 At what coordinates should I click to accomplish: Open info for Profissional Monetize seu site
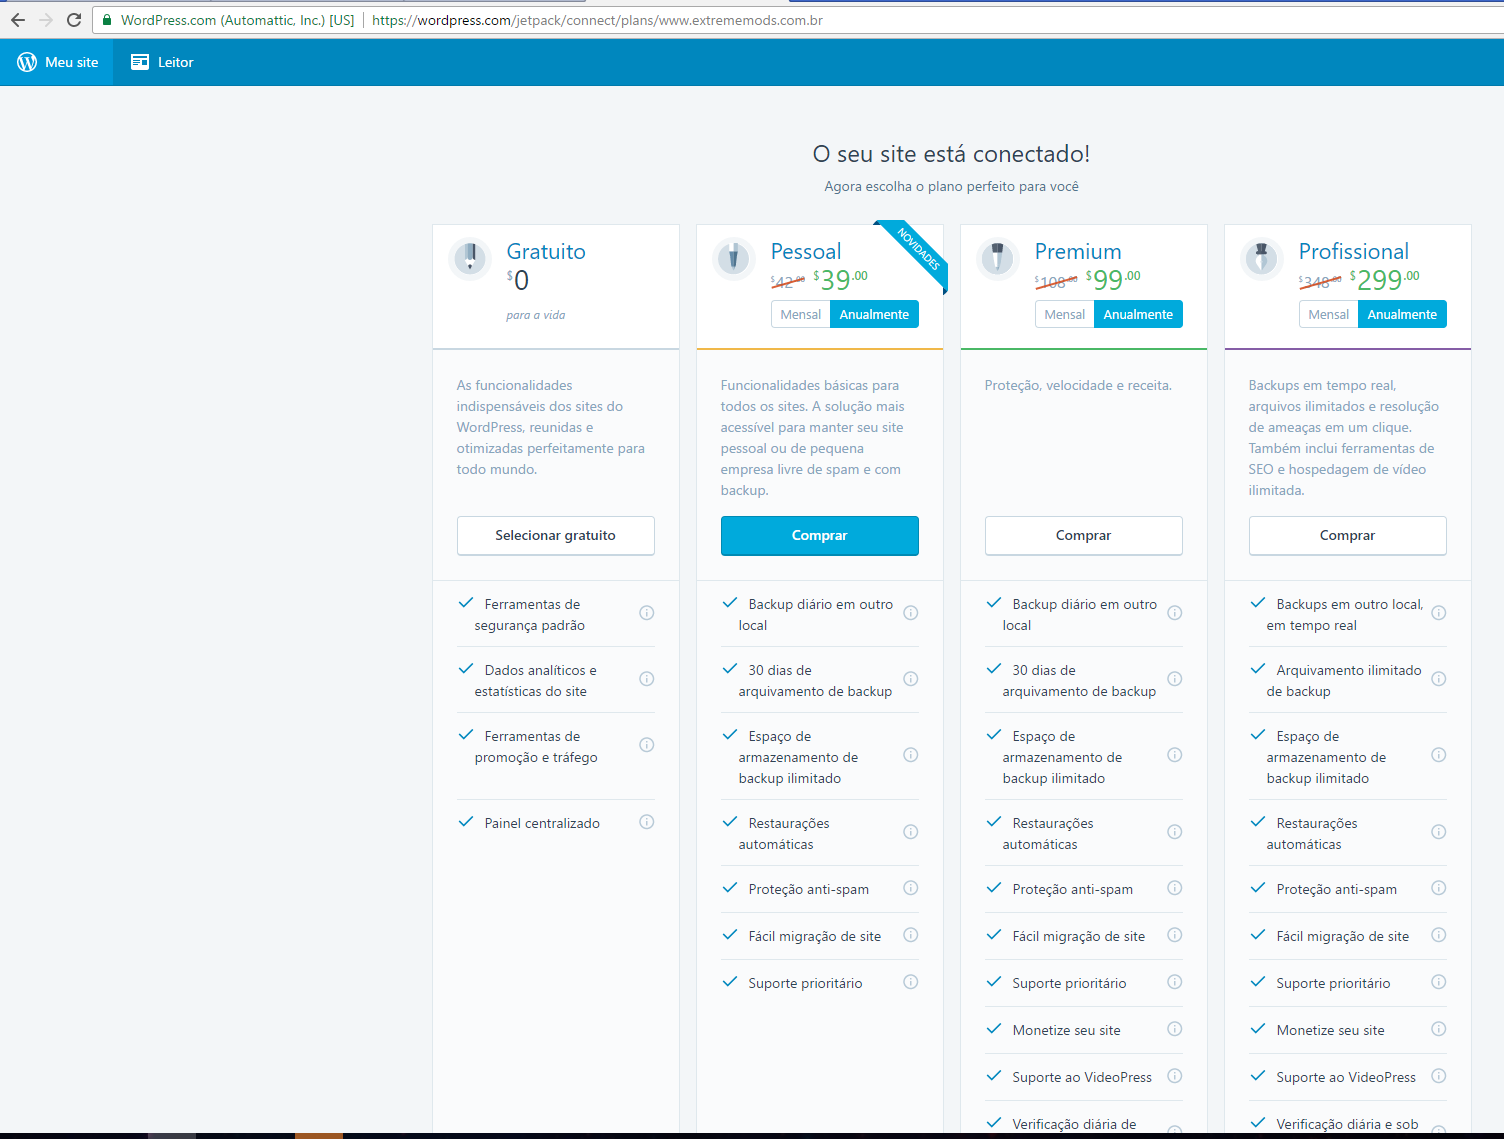1439,1029
